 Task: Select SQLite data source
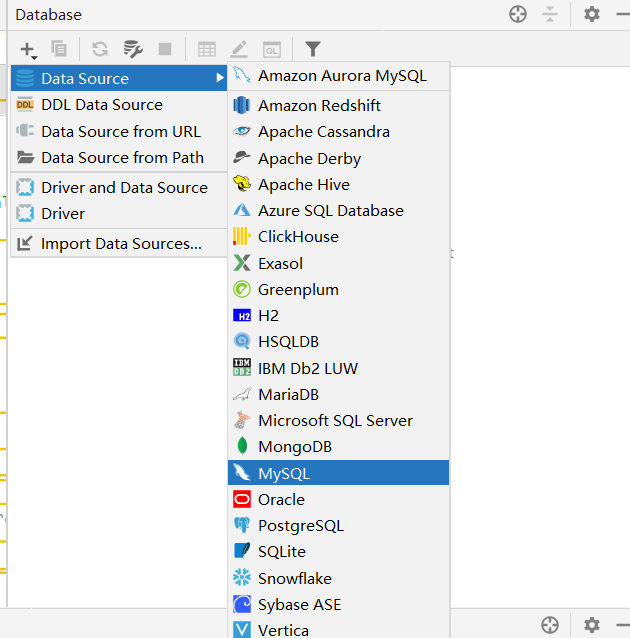(339, 552)
